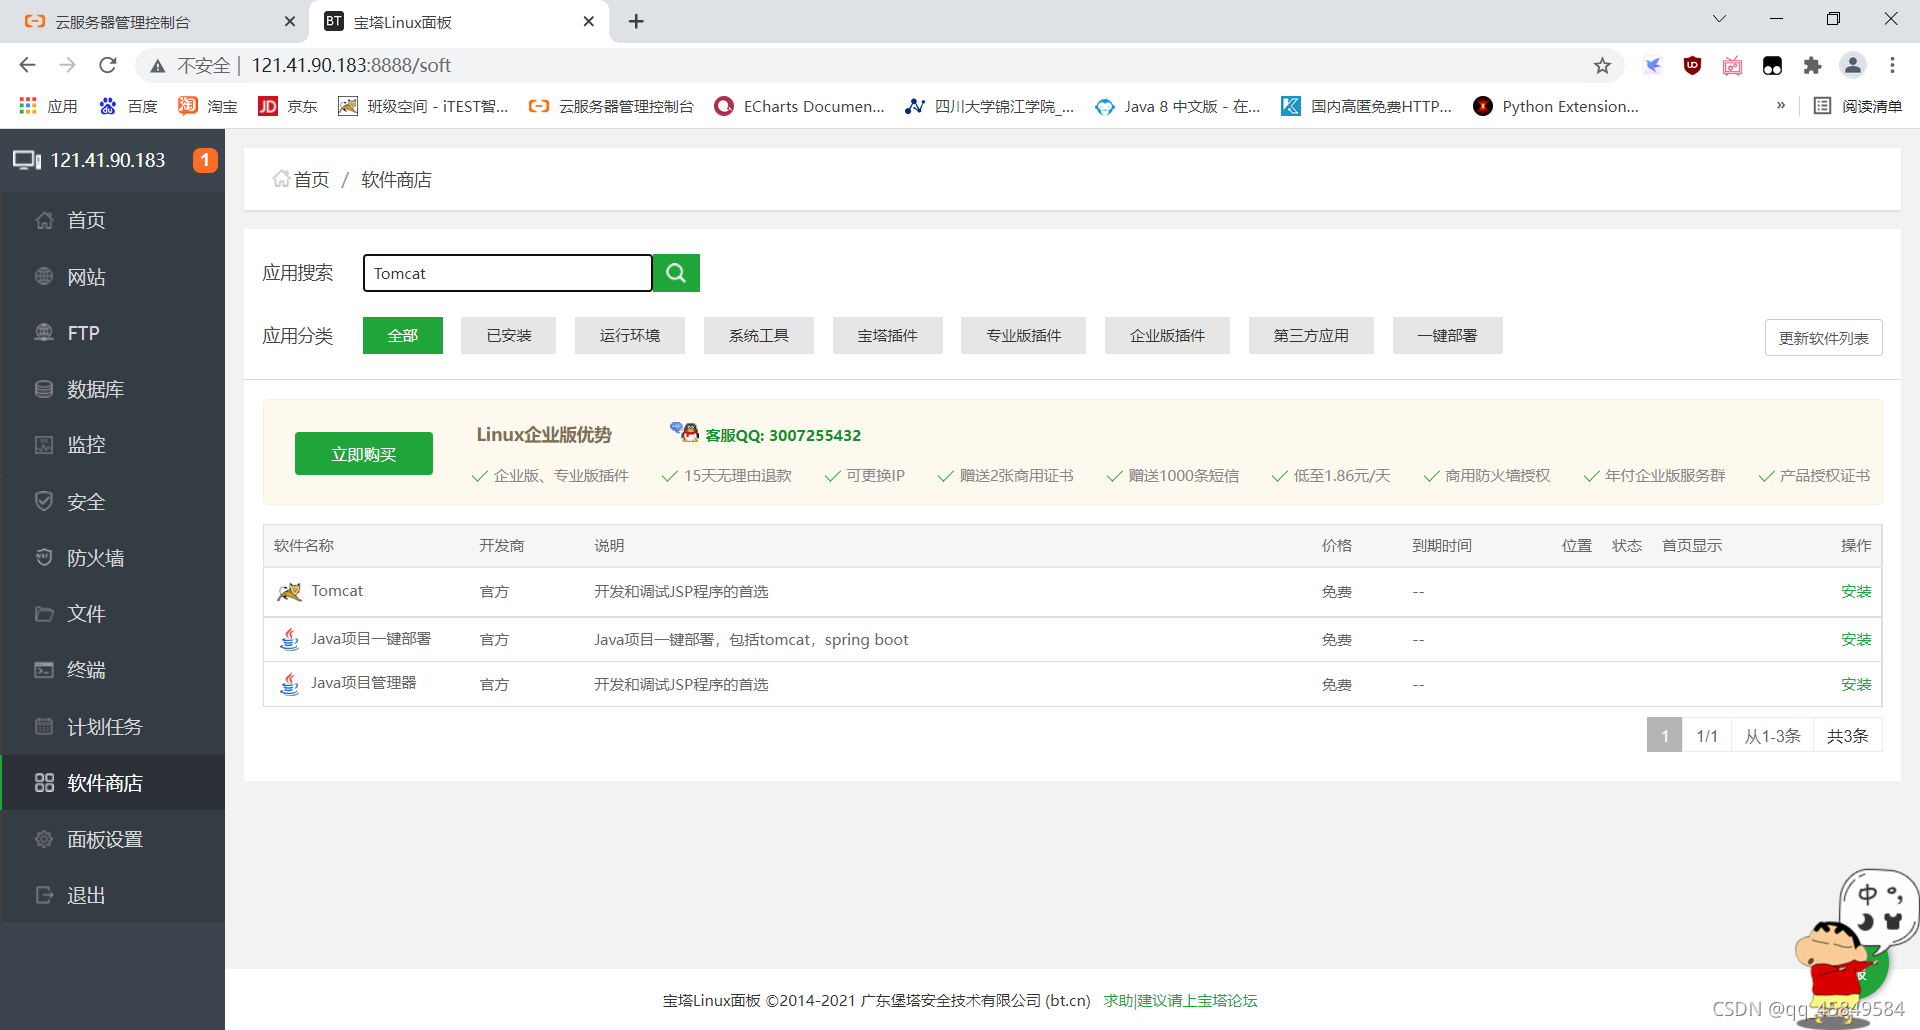Expand the hidden bookmarks chevron
The image size is (1920, 1030).
coord(1781,106)
